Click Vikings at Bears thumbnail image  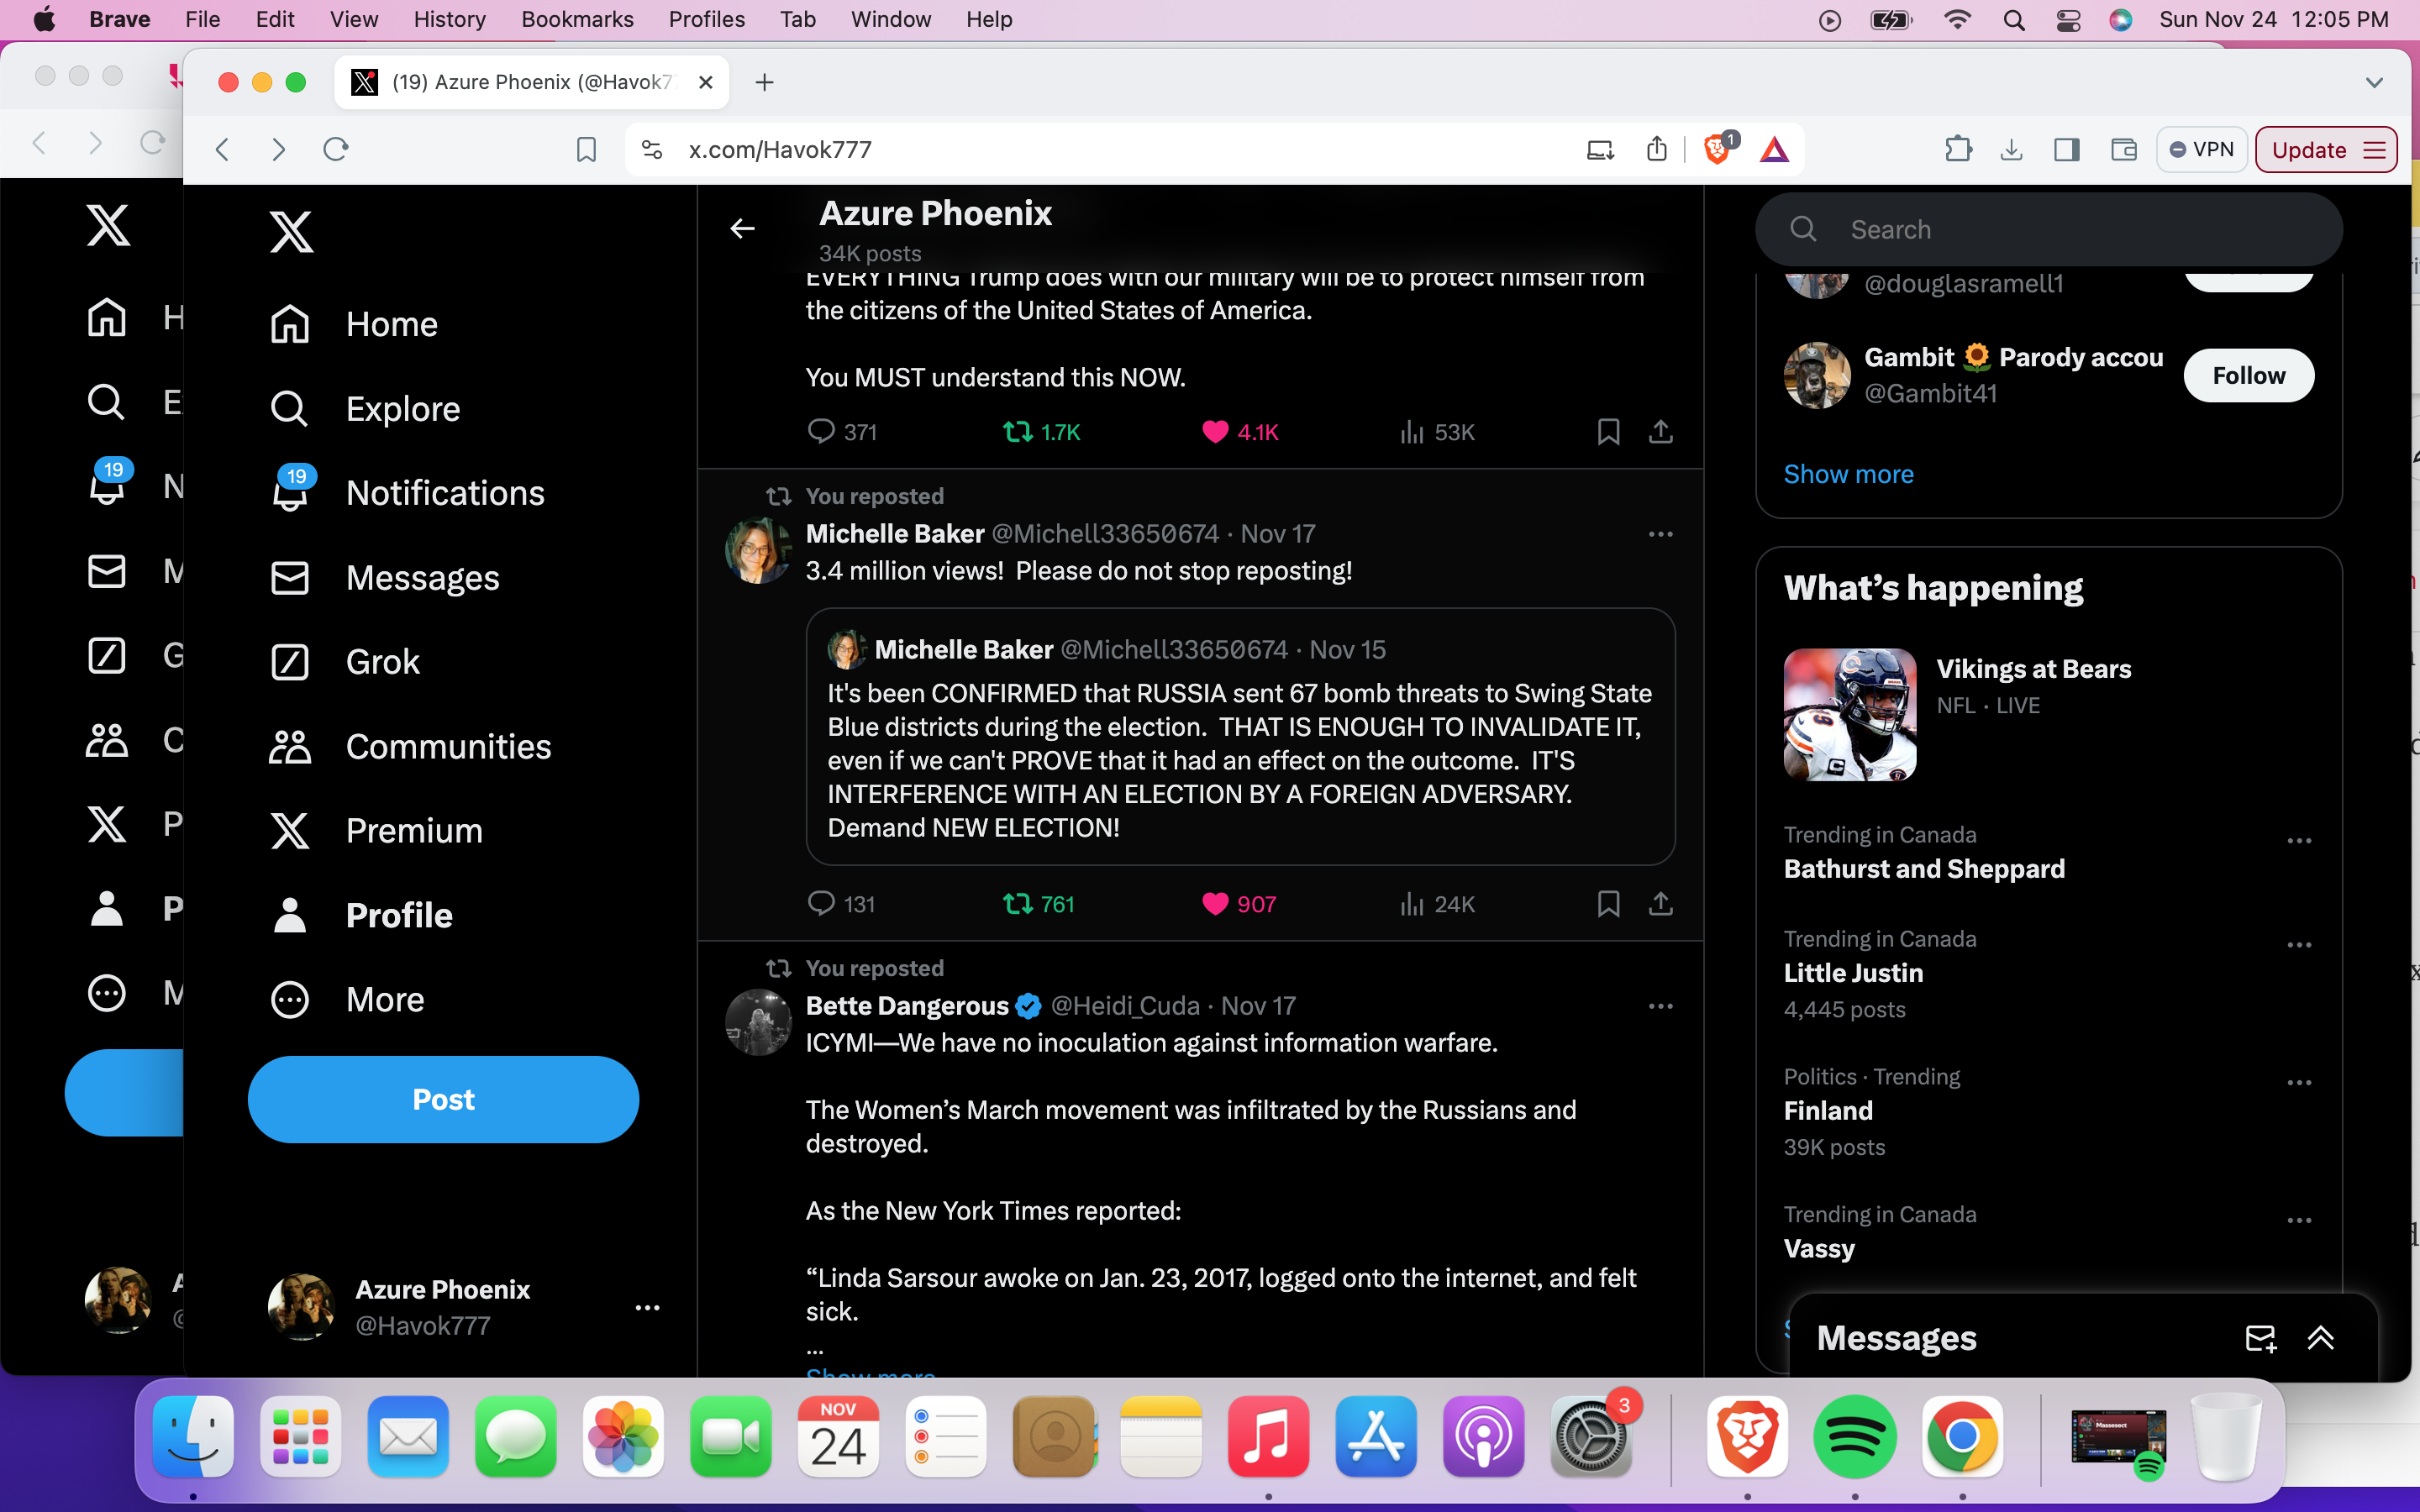point(1850,714)
